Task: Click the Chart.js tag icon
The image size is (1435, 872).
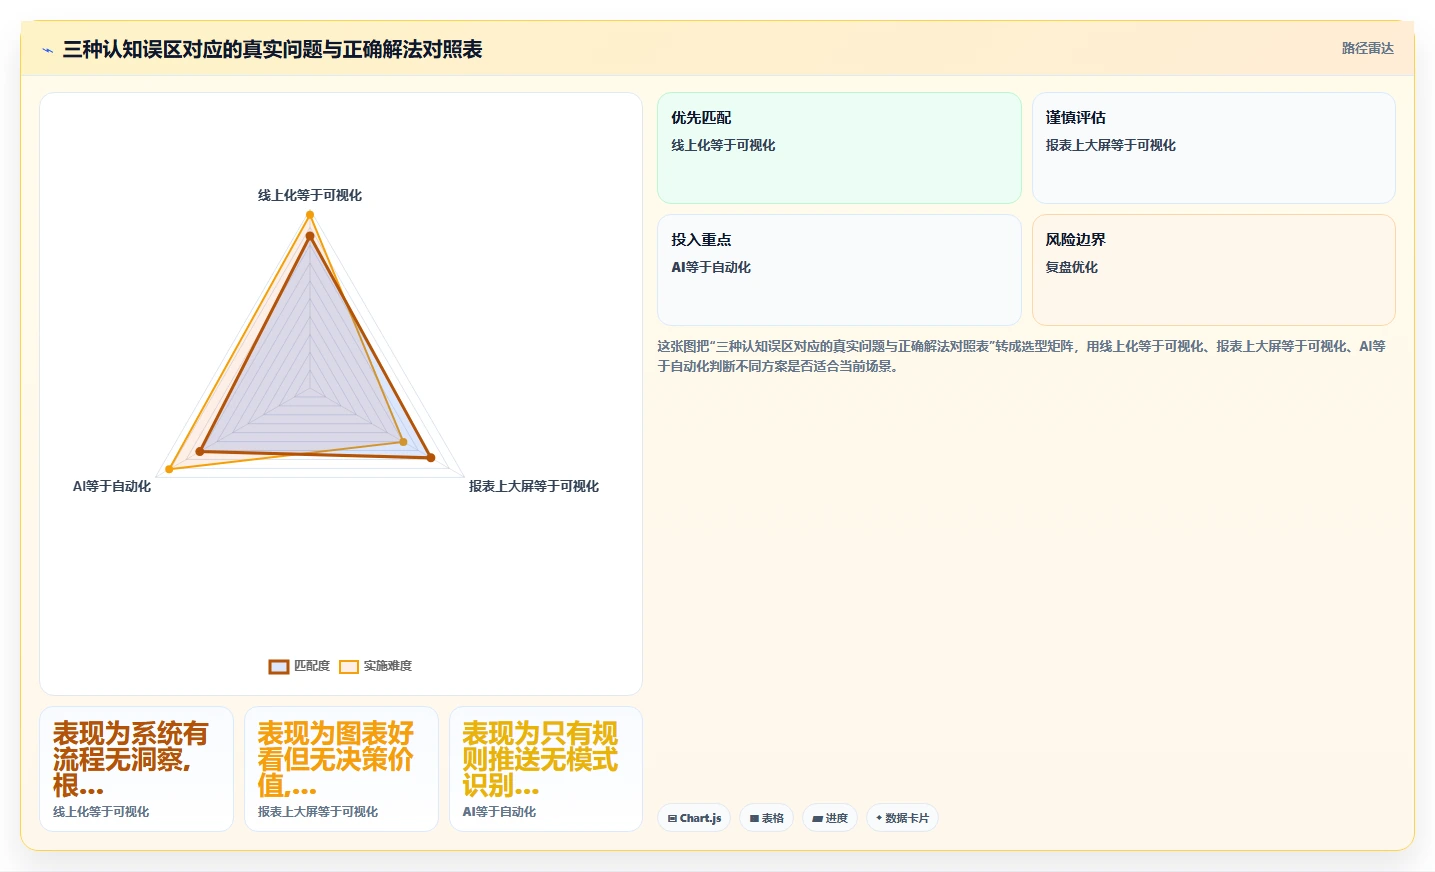Action: [672, 818]
